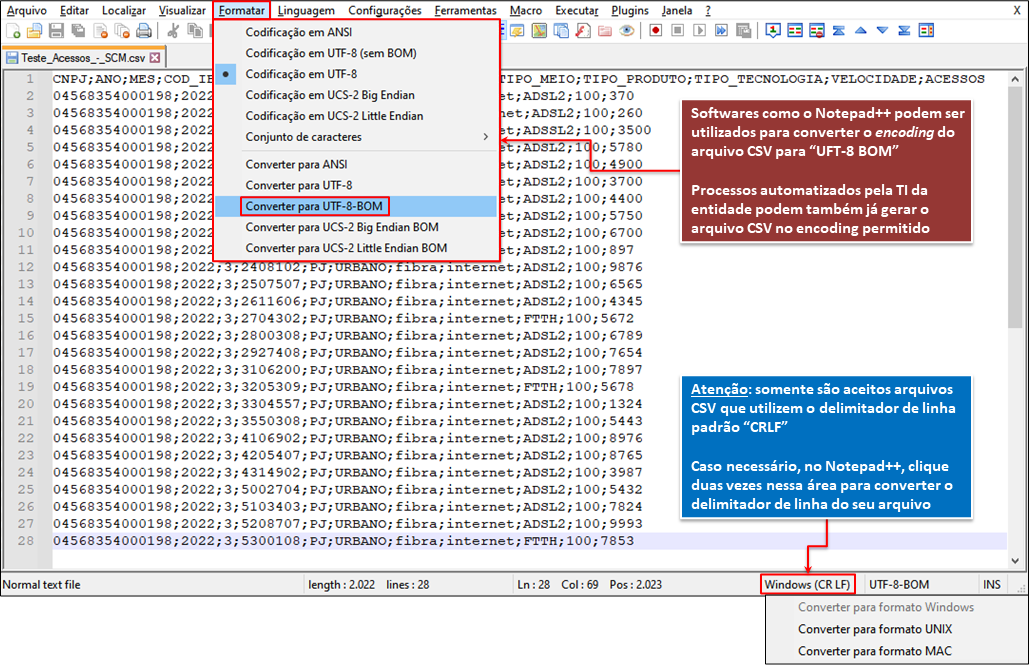Screen dimensions: 1029x665
Task: Toggle the INS insert mode indicator
Action: 991,584
